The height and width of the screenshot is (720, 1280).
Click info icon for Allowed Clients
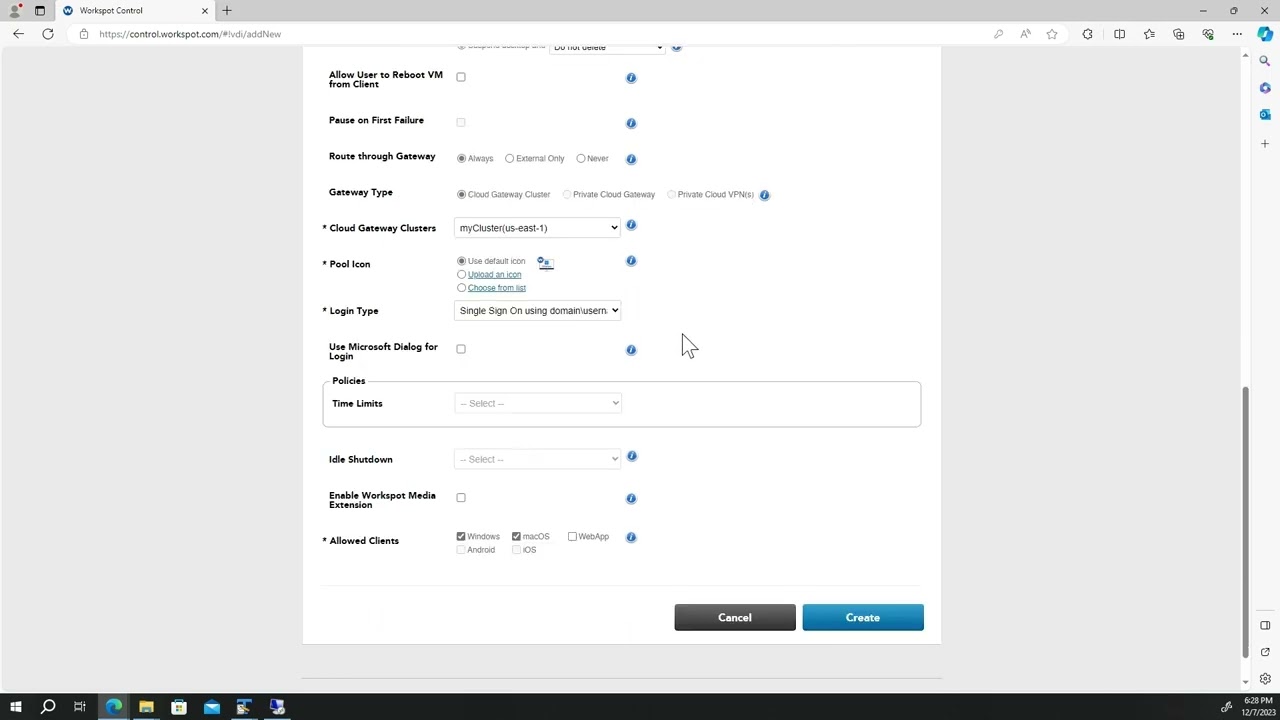pyautogui.click(x=631, y=537)
